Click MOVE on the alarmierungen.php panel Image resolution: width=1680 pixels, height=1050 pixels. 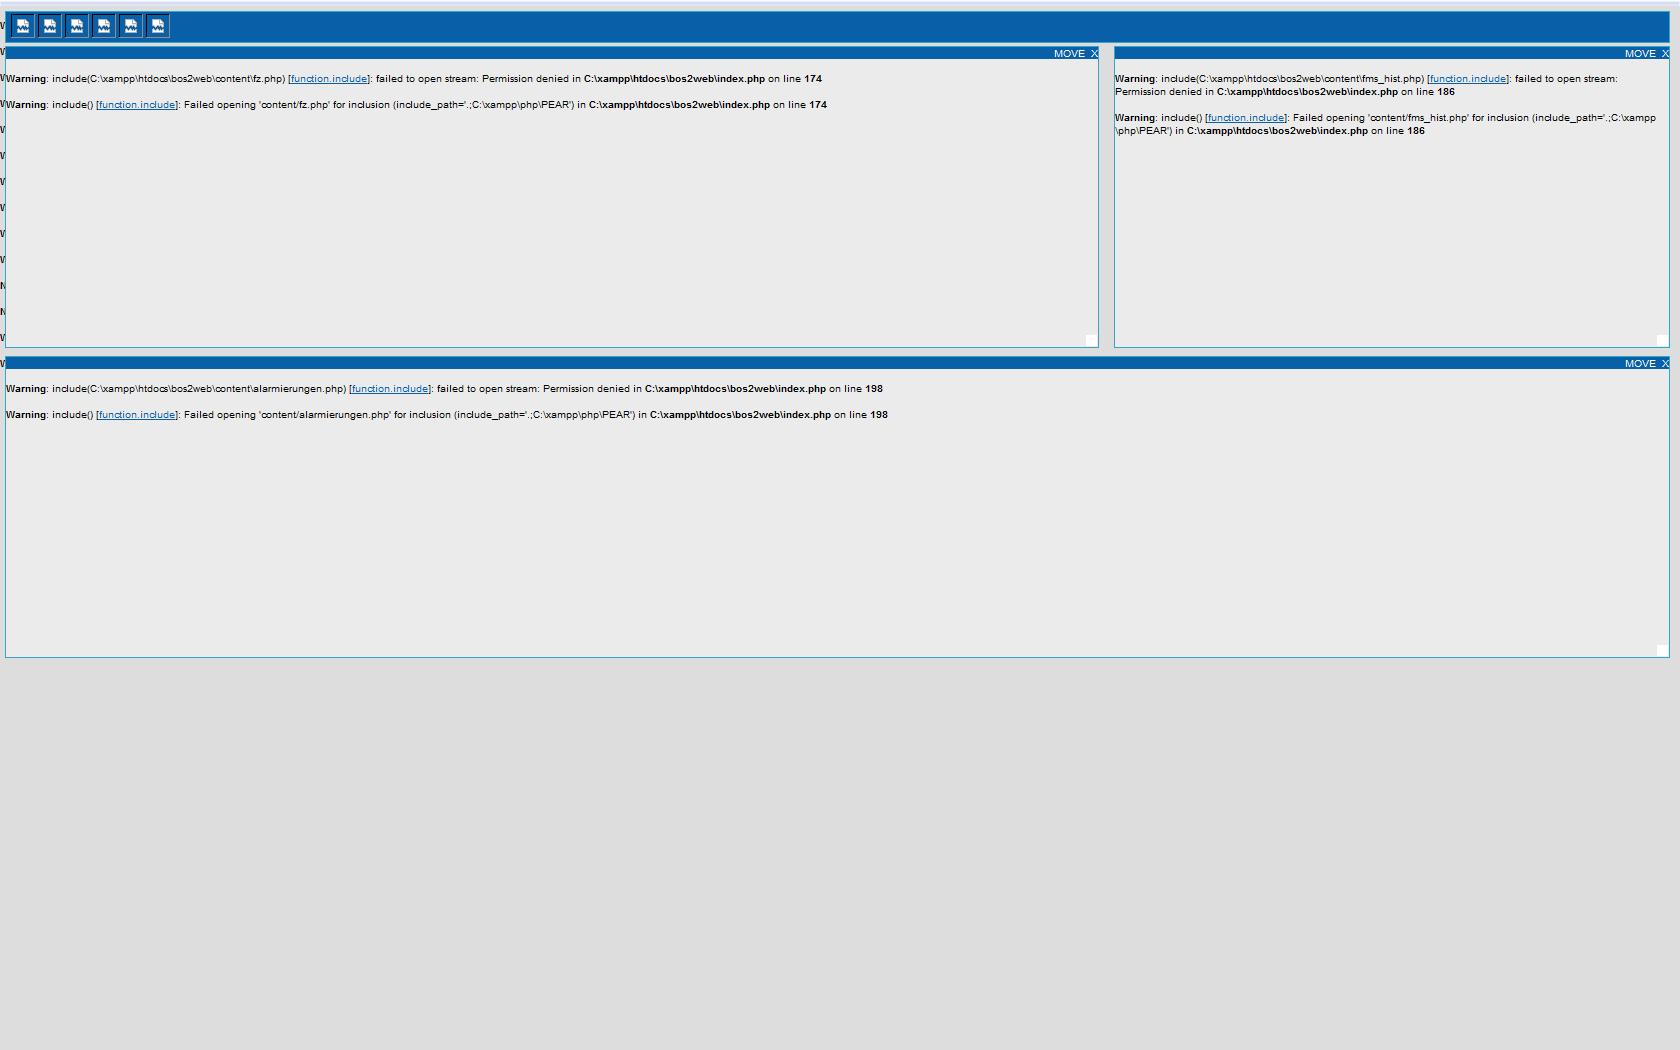pos(1639,364)
